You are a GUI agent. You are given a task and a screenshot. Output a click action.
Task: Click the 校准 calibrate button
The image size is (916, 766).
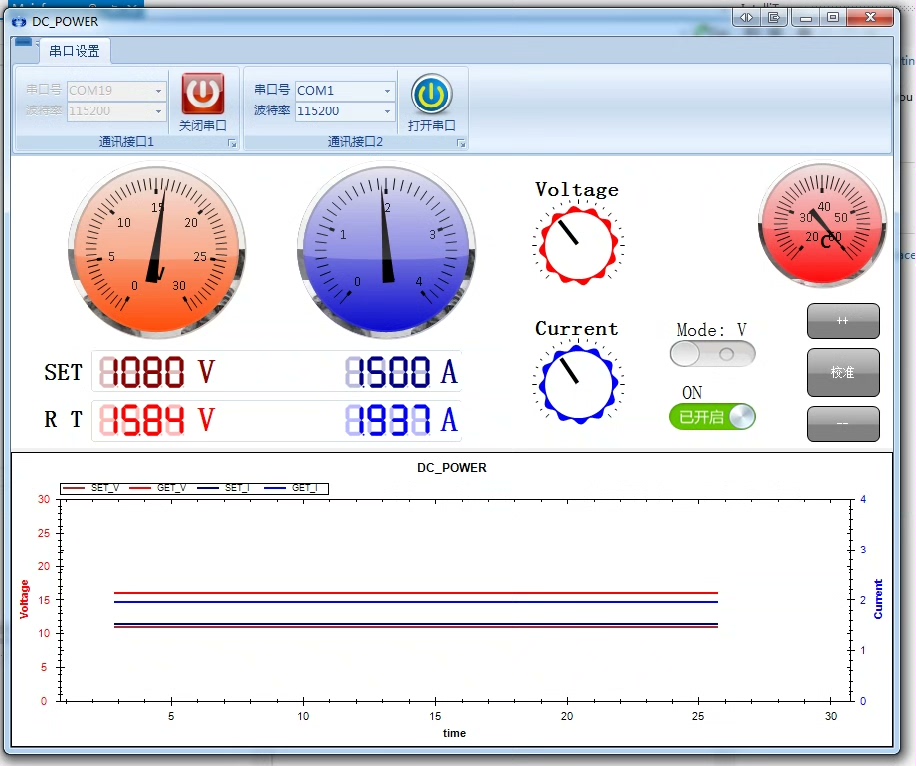(843, 372)
